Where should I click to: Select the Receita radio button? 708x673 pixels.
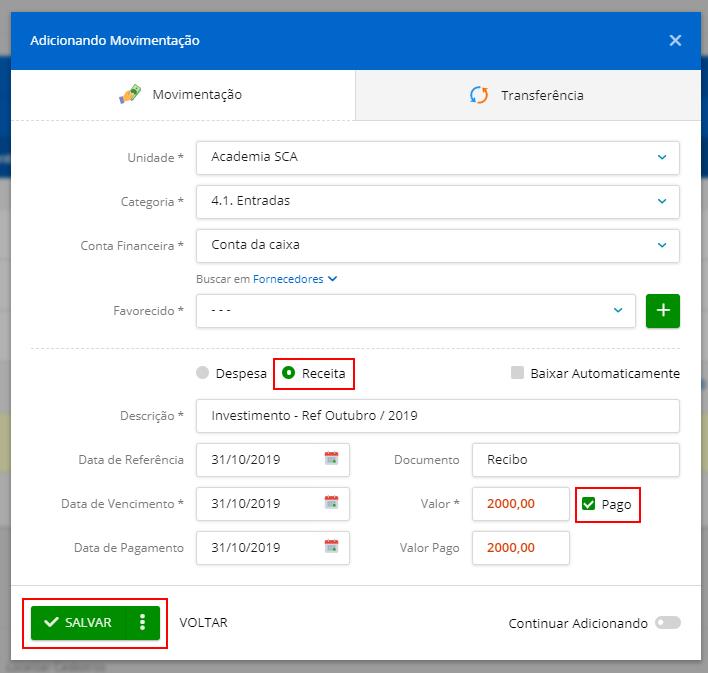coord(288,373)
